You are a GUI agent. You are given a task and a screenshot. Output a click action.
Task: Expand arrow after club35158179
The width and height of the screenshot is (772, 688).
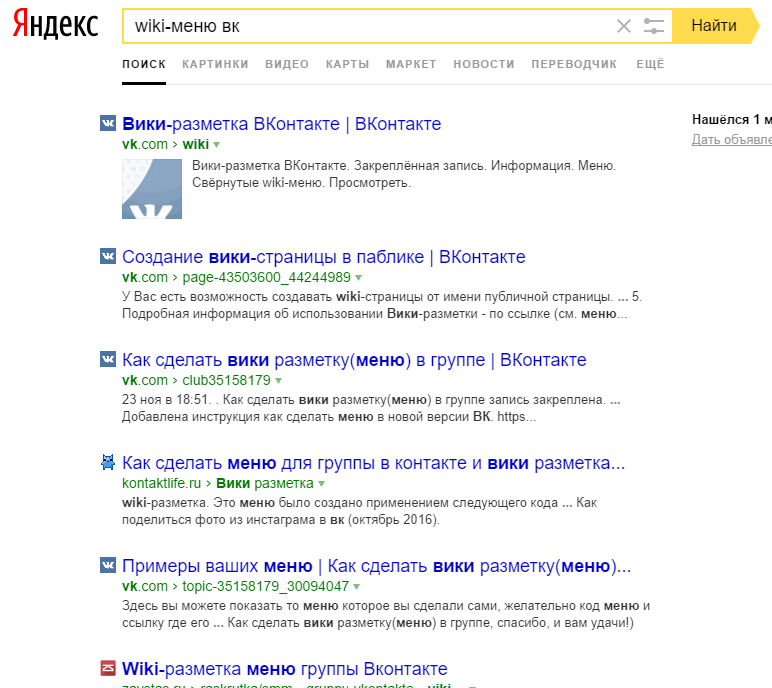(279, 381)
